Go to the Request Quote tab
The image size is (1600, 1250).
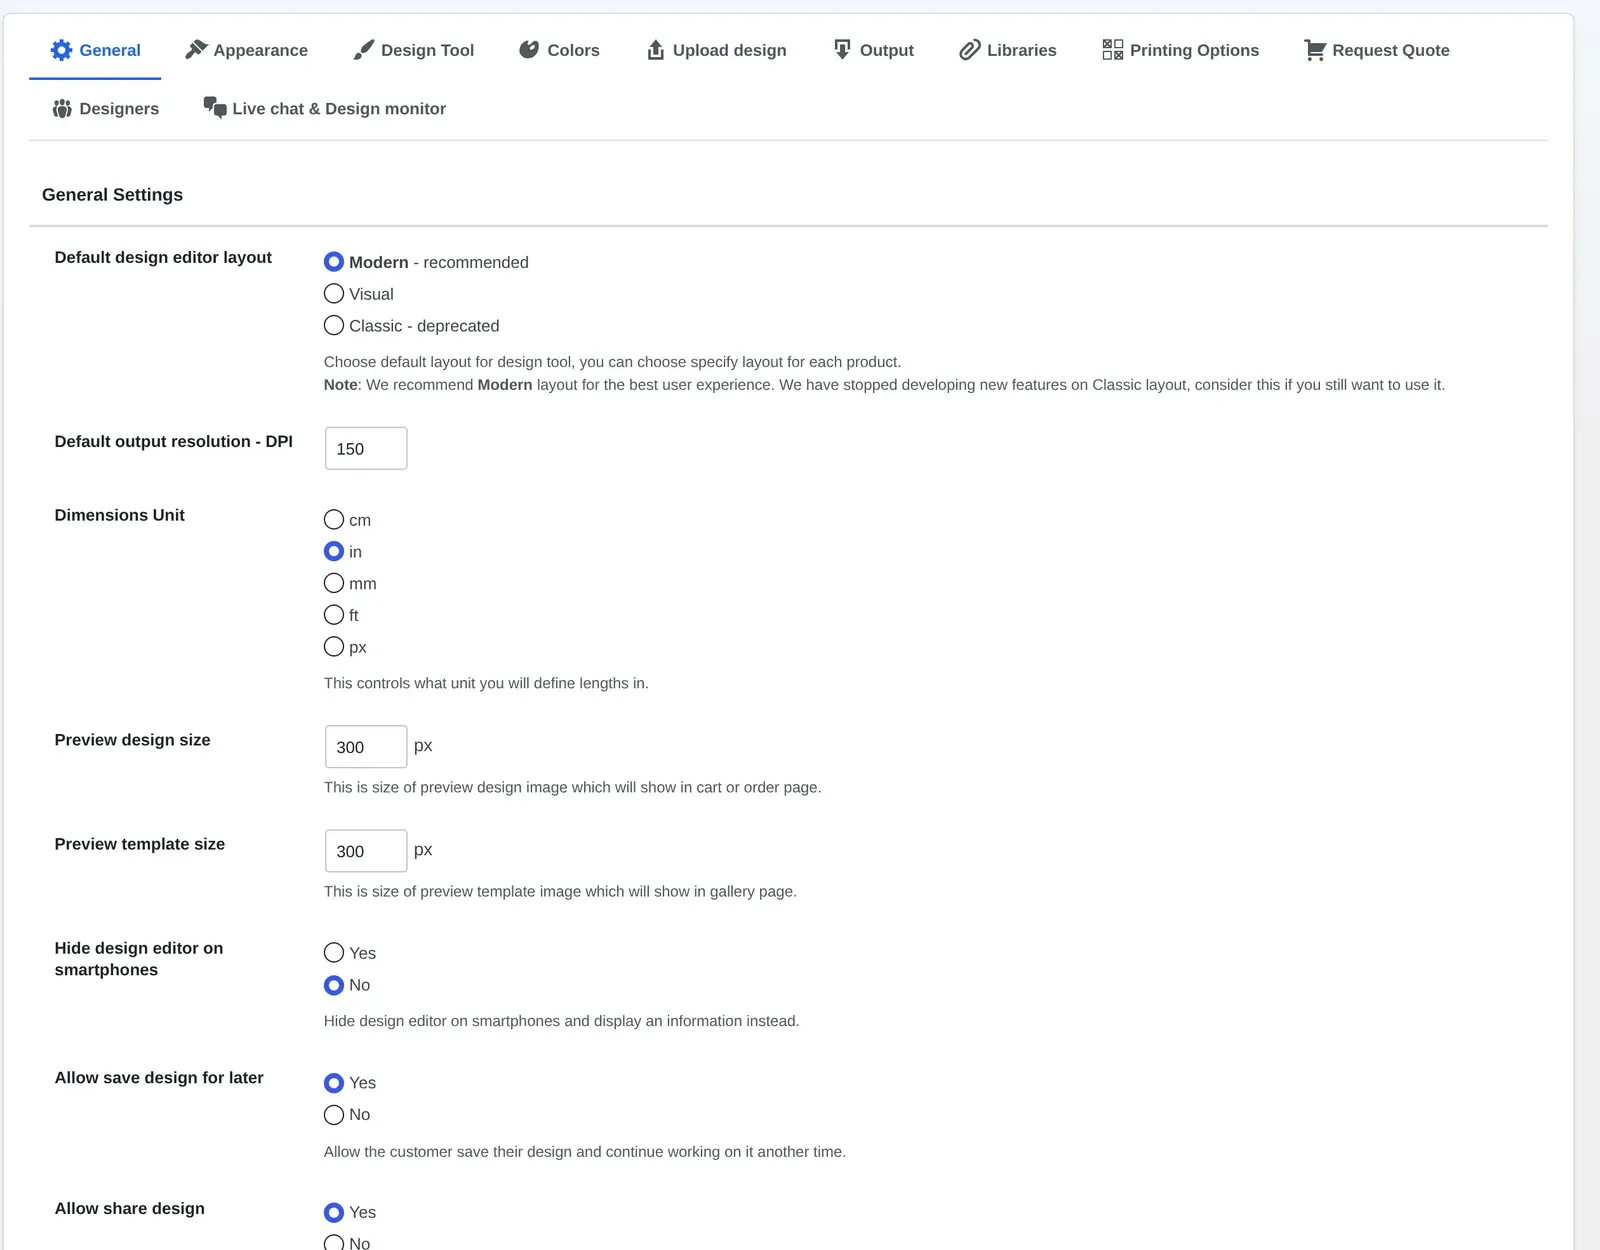(1377, 50)
